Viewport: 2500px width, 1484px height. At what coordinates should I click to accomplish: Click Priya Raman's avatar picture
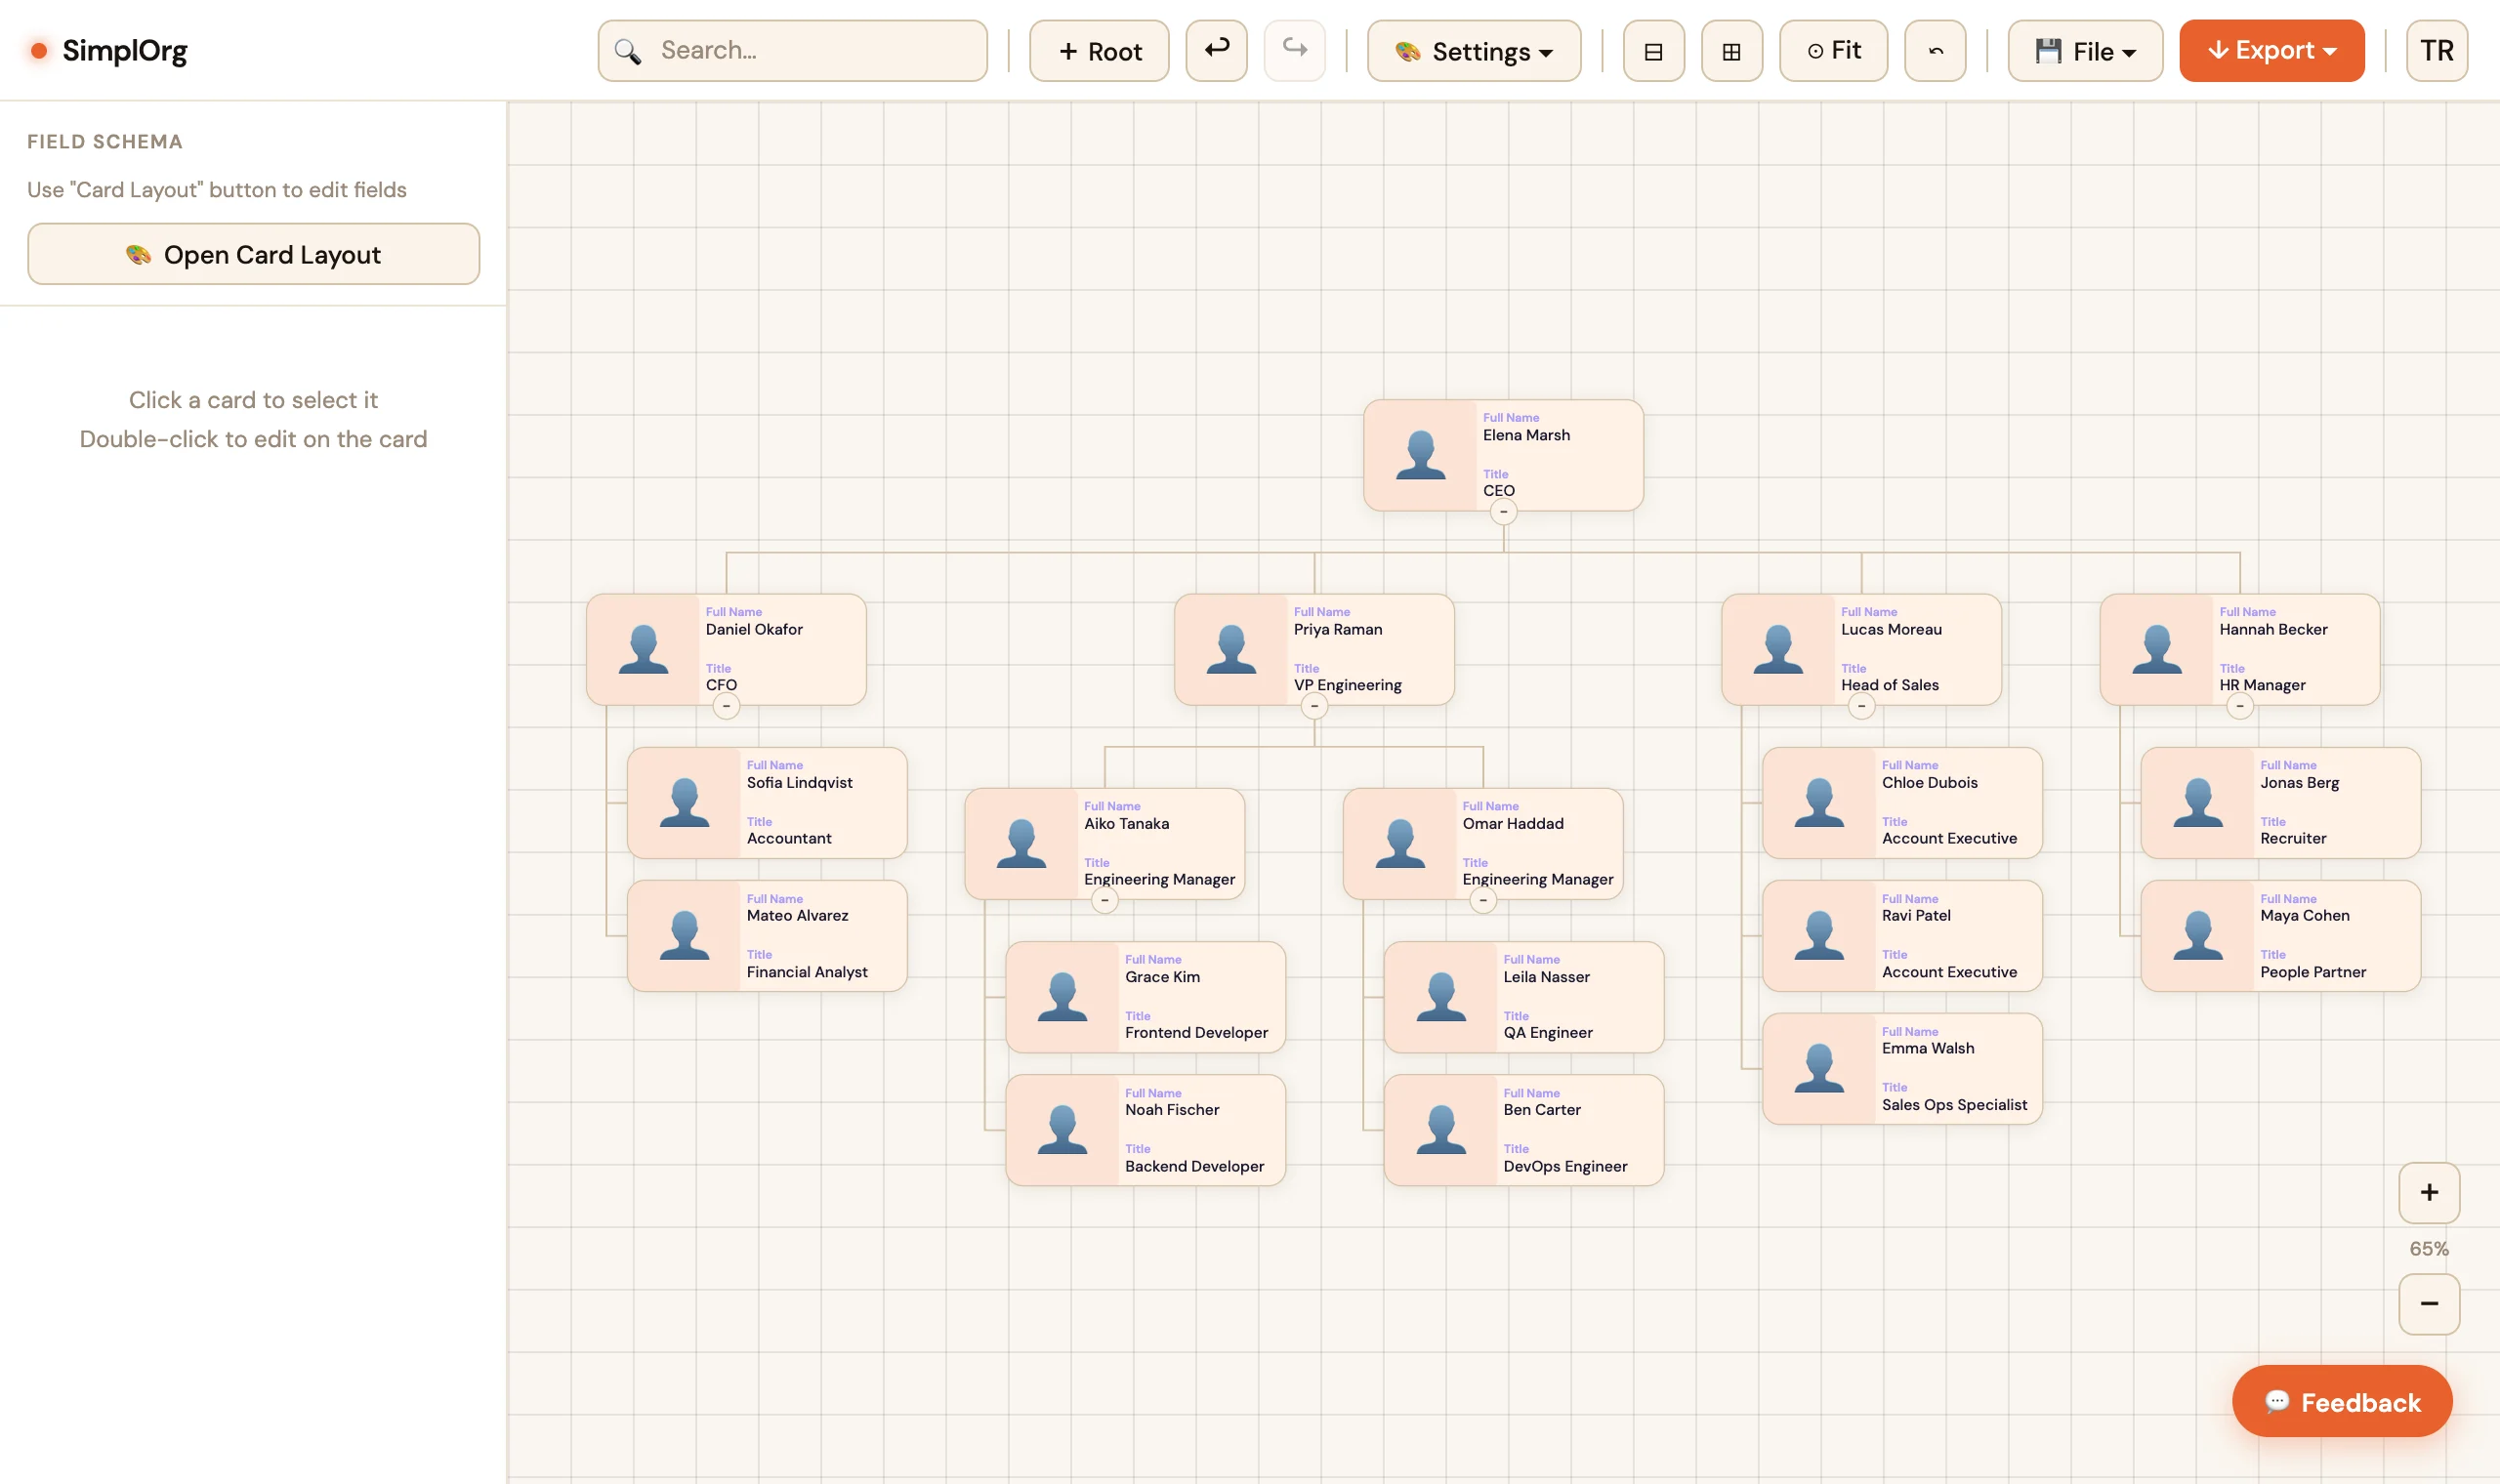(x=1231, y=649)
